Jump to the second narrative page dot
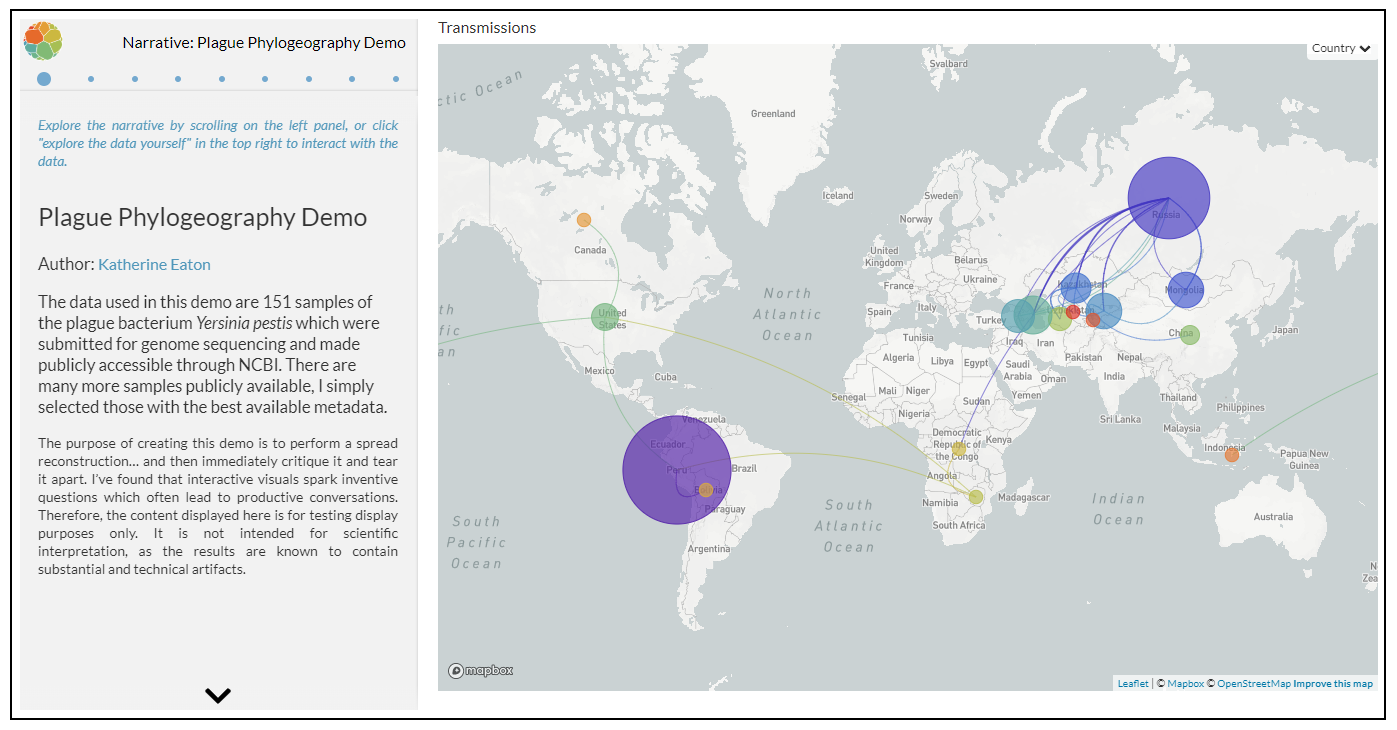This screenshot has height=730, width=1397. 91,79
